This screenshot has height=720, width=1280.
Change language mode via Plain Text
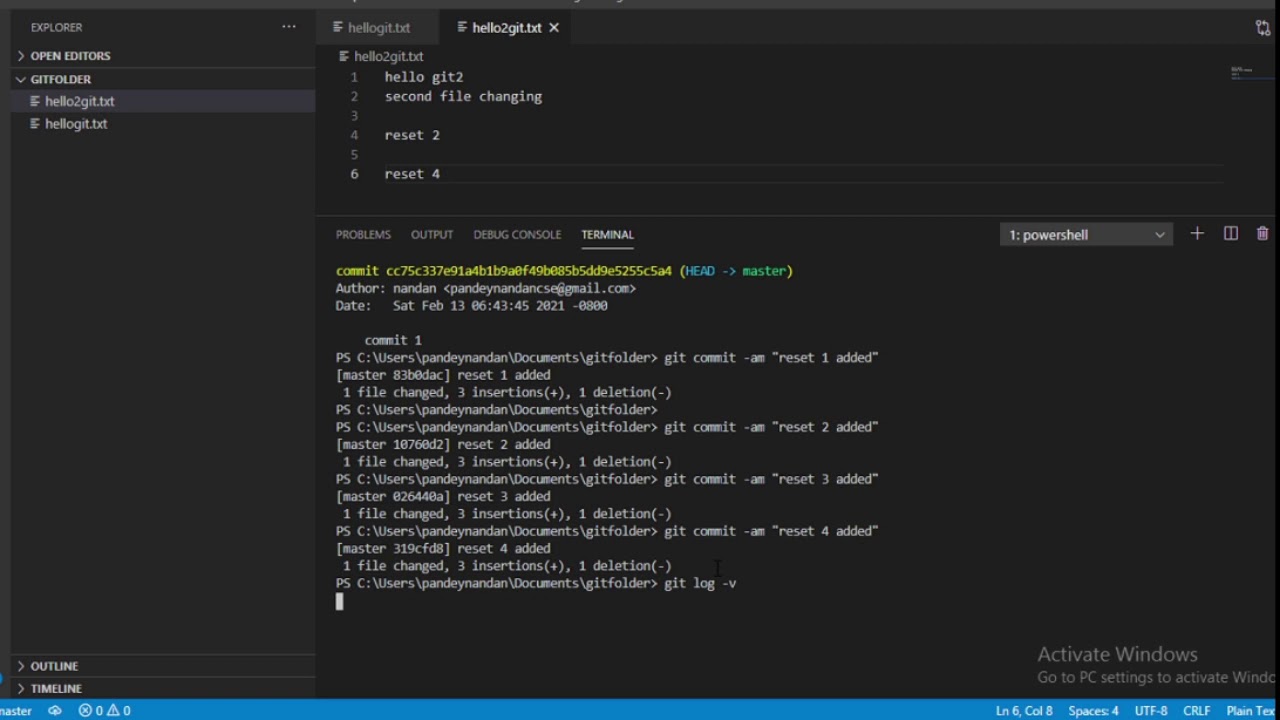point(1252,711)
